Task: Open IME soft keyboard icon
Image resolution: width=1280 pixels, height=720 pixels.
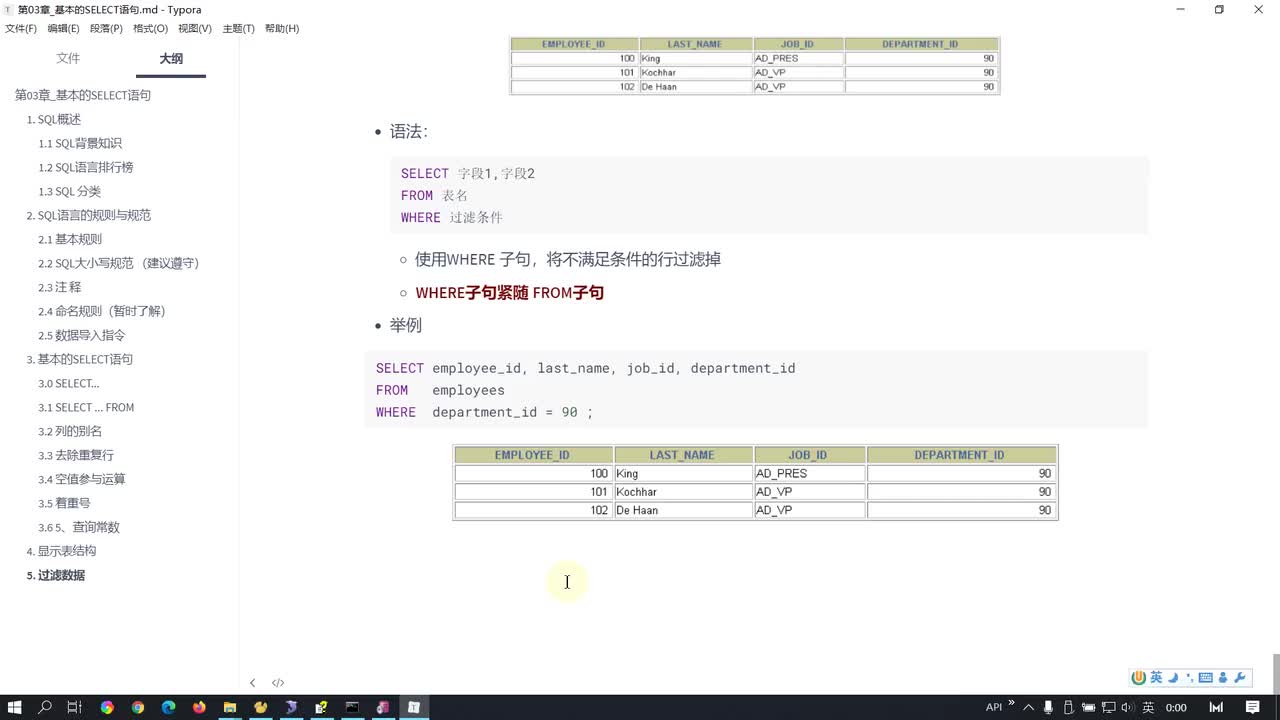Action: click(x=1206, y=677)
